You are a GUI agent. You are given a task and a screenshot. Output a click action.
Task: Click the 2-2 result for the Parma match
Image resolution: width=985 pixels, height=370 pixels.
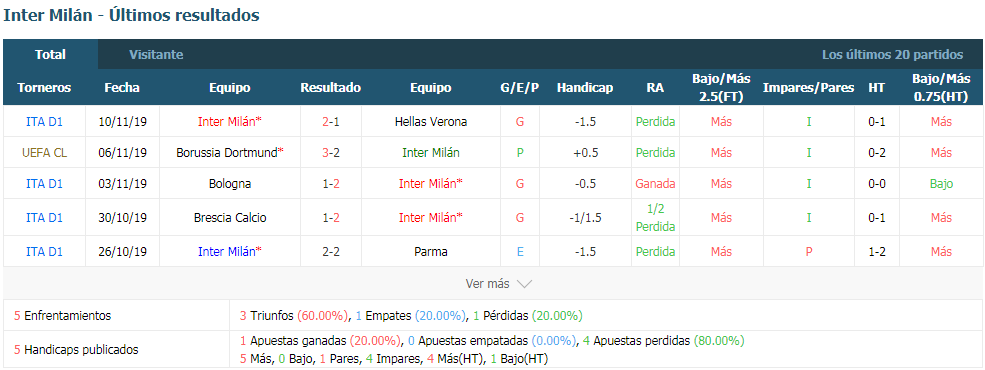coord(330,251)
